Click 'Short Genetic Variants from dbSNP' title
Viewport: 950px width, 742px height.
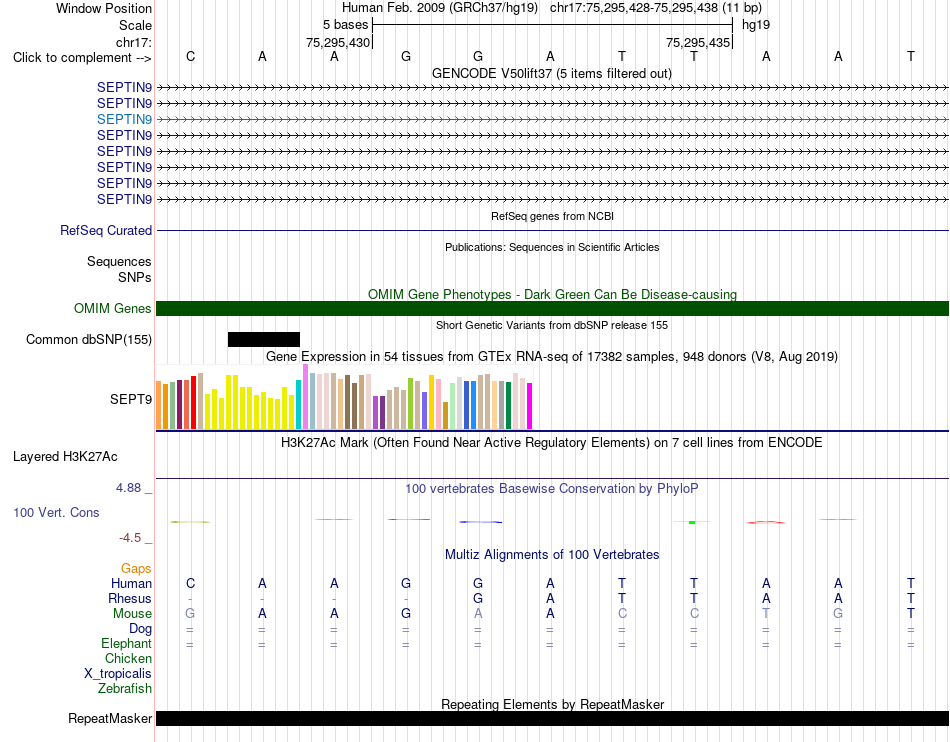(552, 325)
